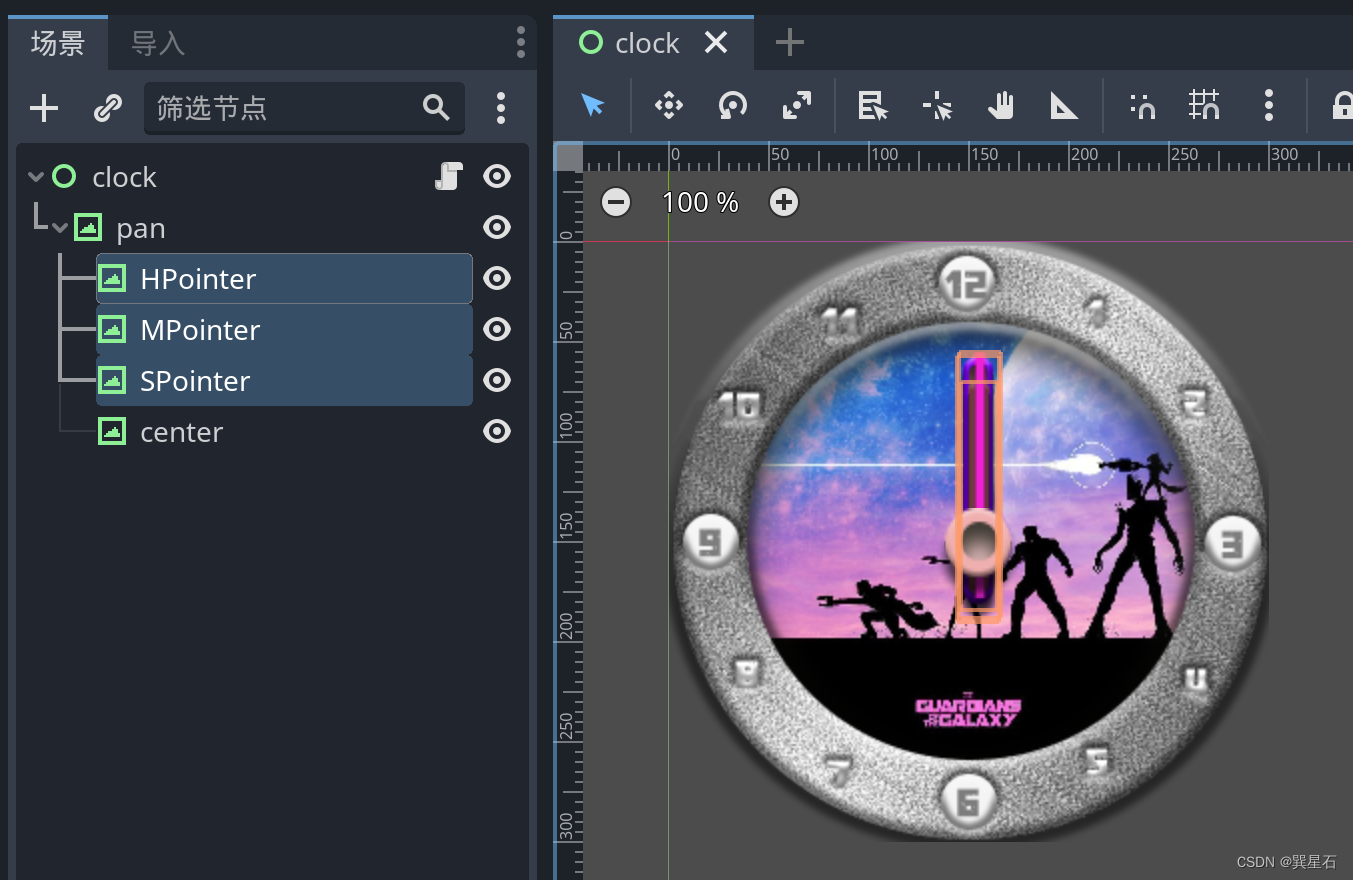The width and height of the screenshot is (1353, 880).
Task: Hide the center node
Action: point(497,431)
